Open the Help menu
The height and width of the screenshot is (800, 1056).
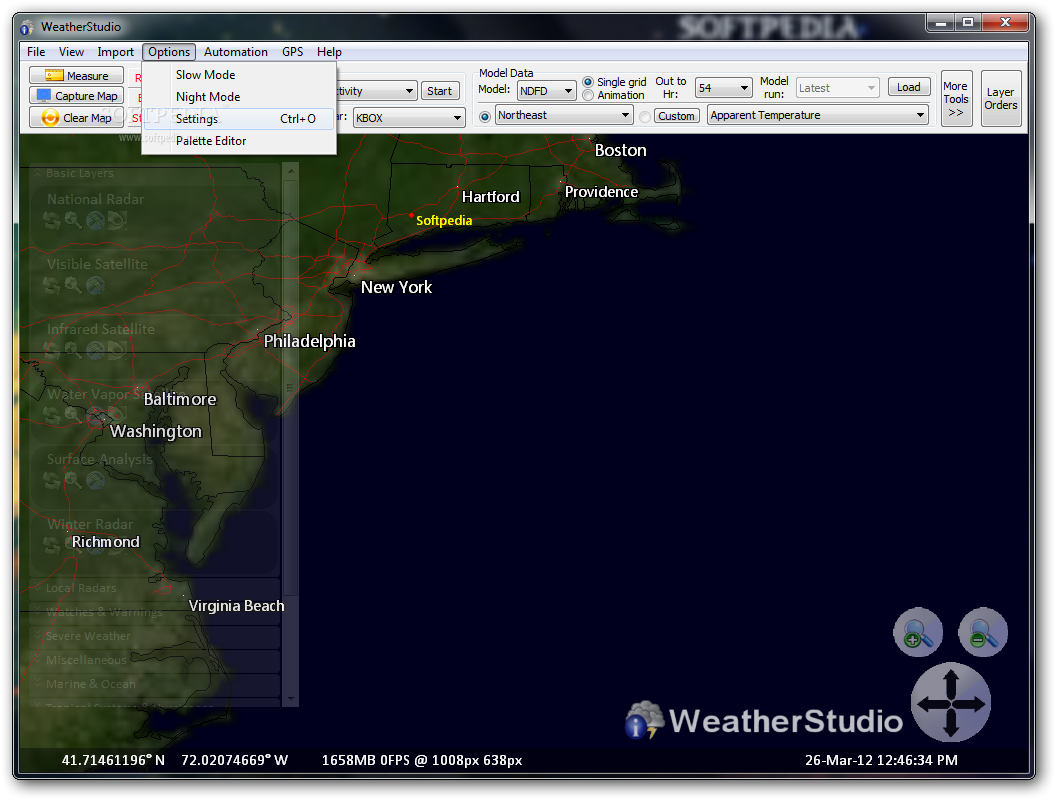tap(329, 52)
